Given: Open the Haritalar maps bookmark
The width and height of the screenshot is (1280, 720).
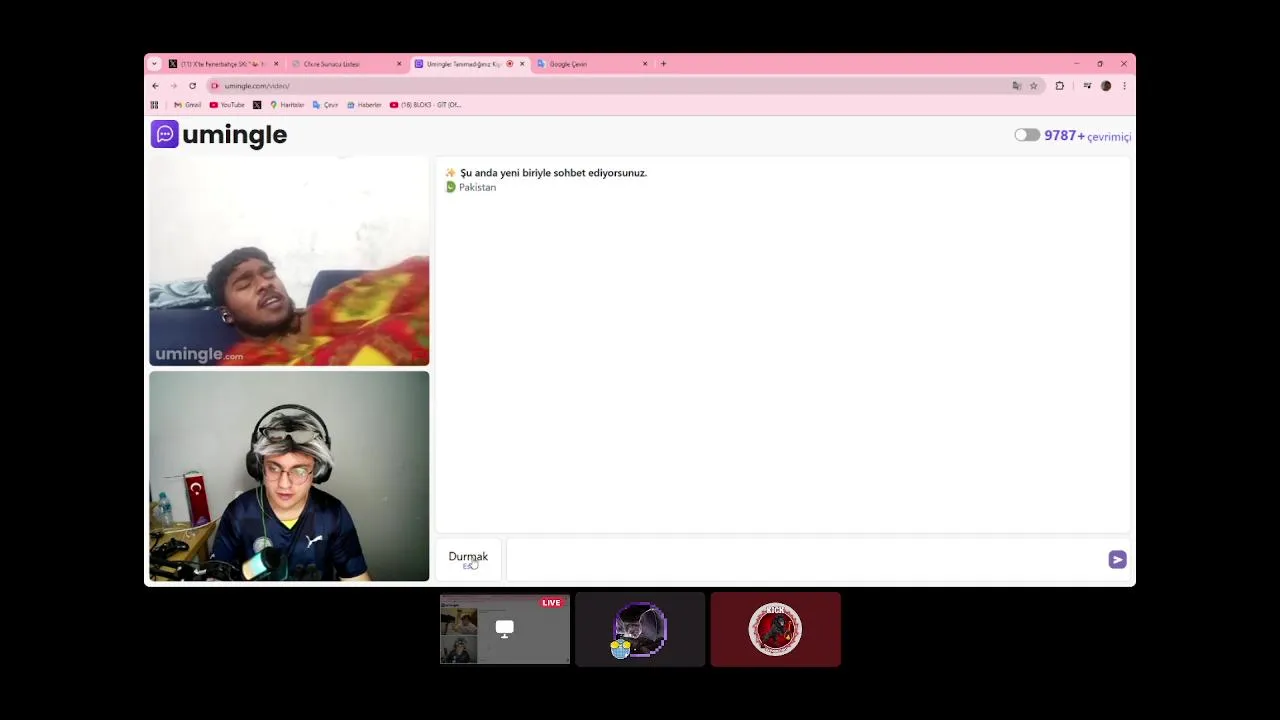Looking at the screenshot, I should coord(287,105).
